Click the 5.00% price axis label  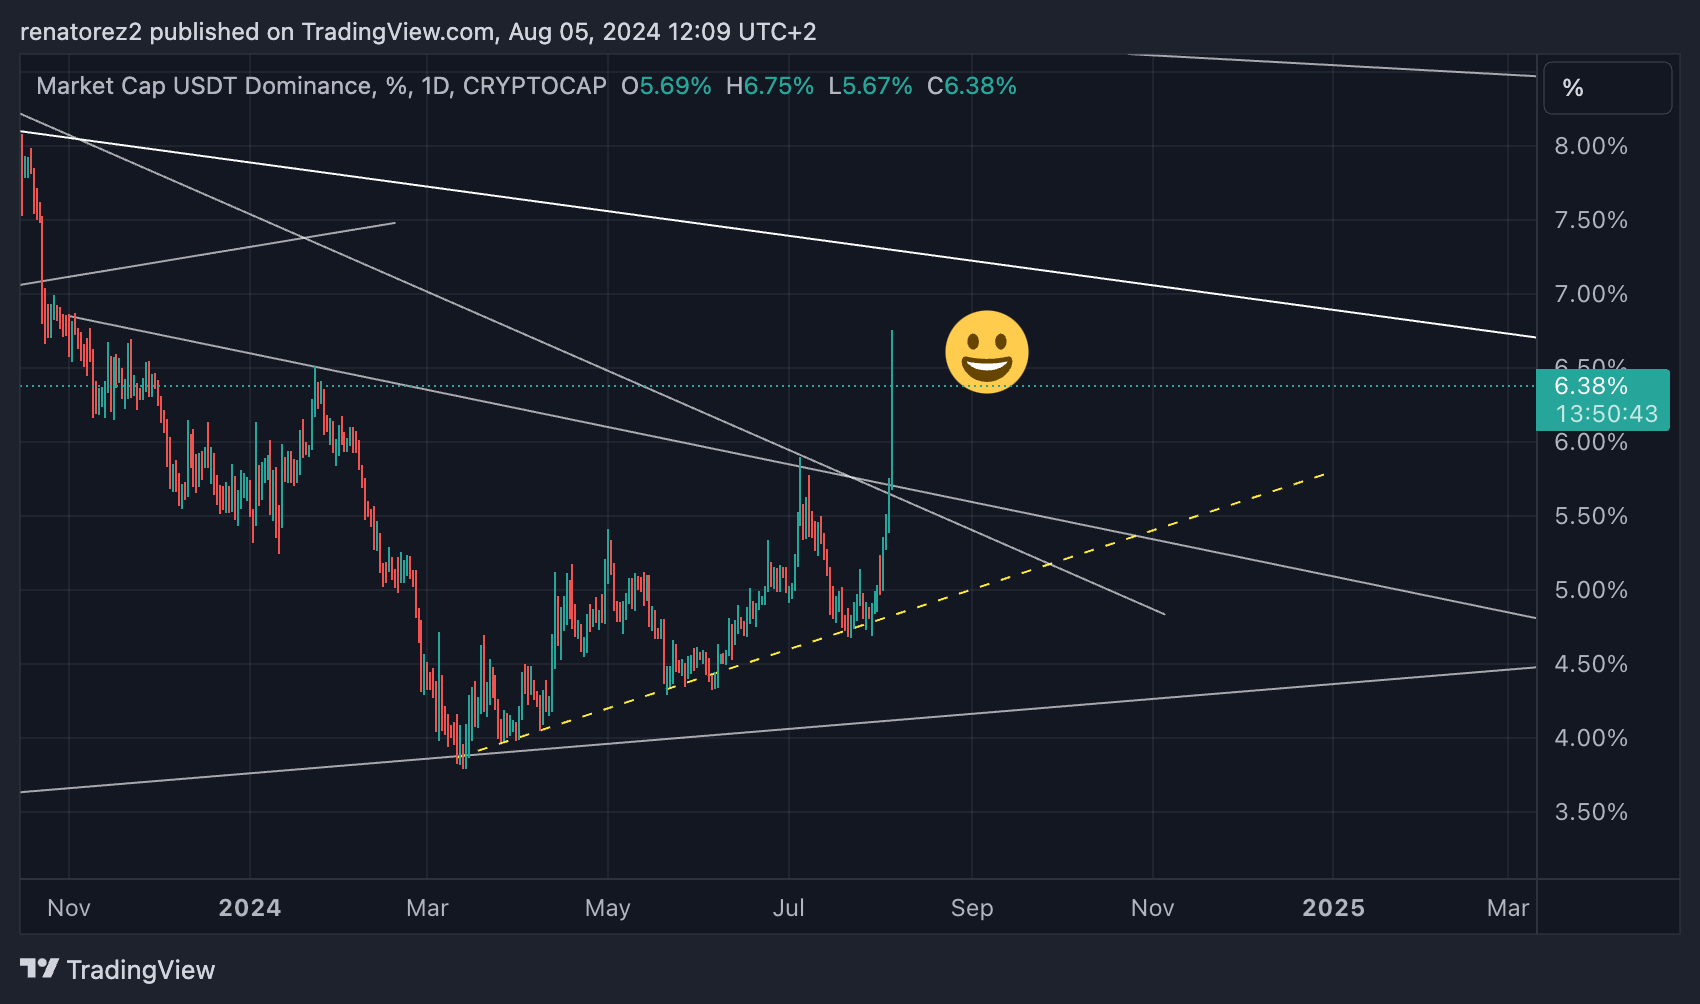click(x=1591, y=590)
